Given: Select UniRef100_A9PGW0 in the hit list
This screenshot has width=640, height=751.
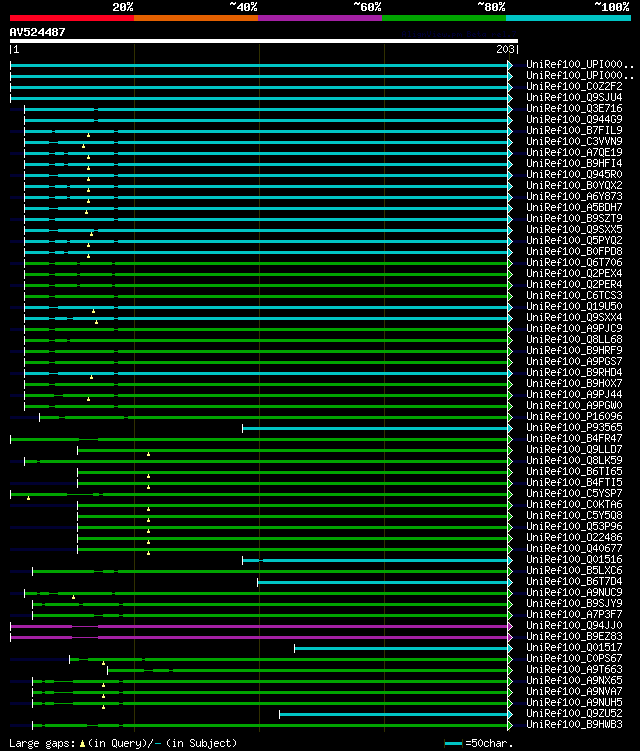Looking at the screenshot, I should click(x=574, y=406).
